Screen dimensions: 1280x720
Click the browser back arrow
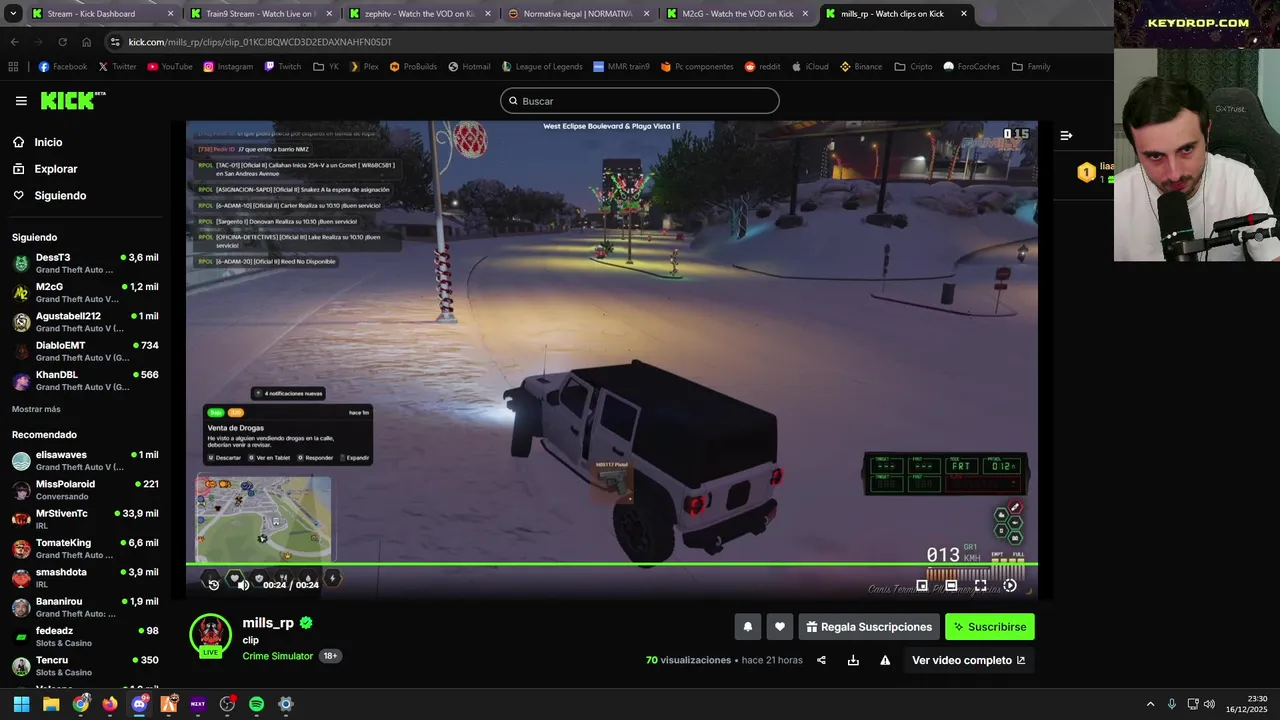tap(14, 42)
